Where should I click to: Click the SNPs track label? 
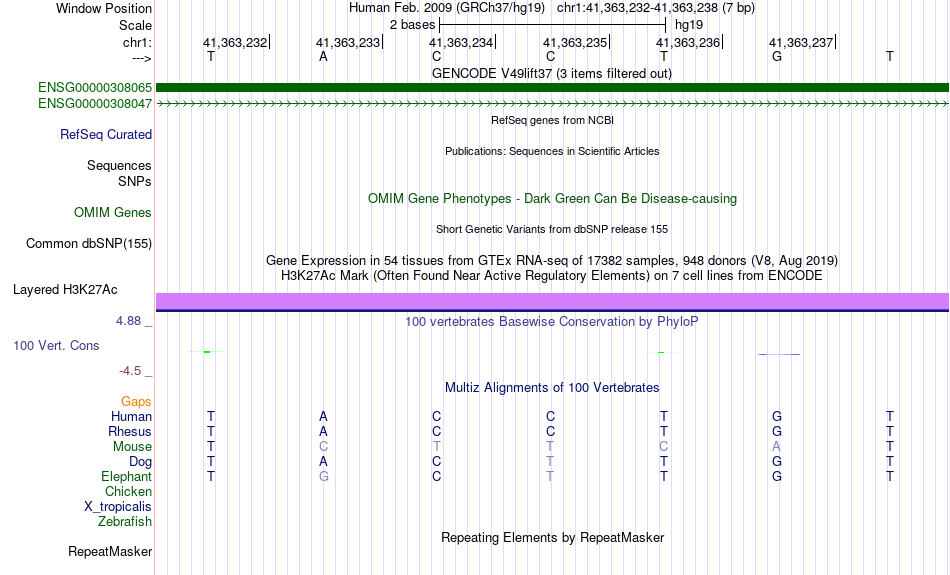(x=135, y=181)
